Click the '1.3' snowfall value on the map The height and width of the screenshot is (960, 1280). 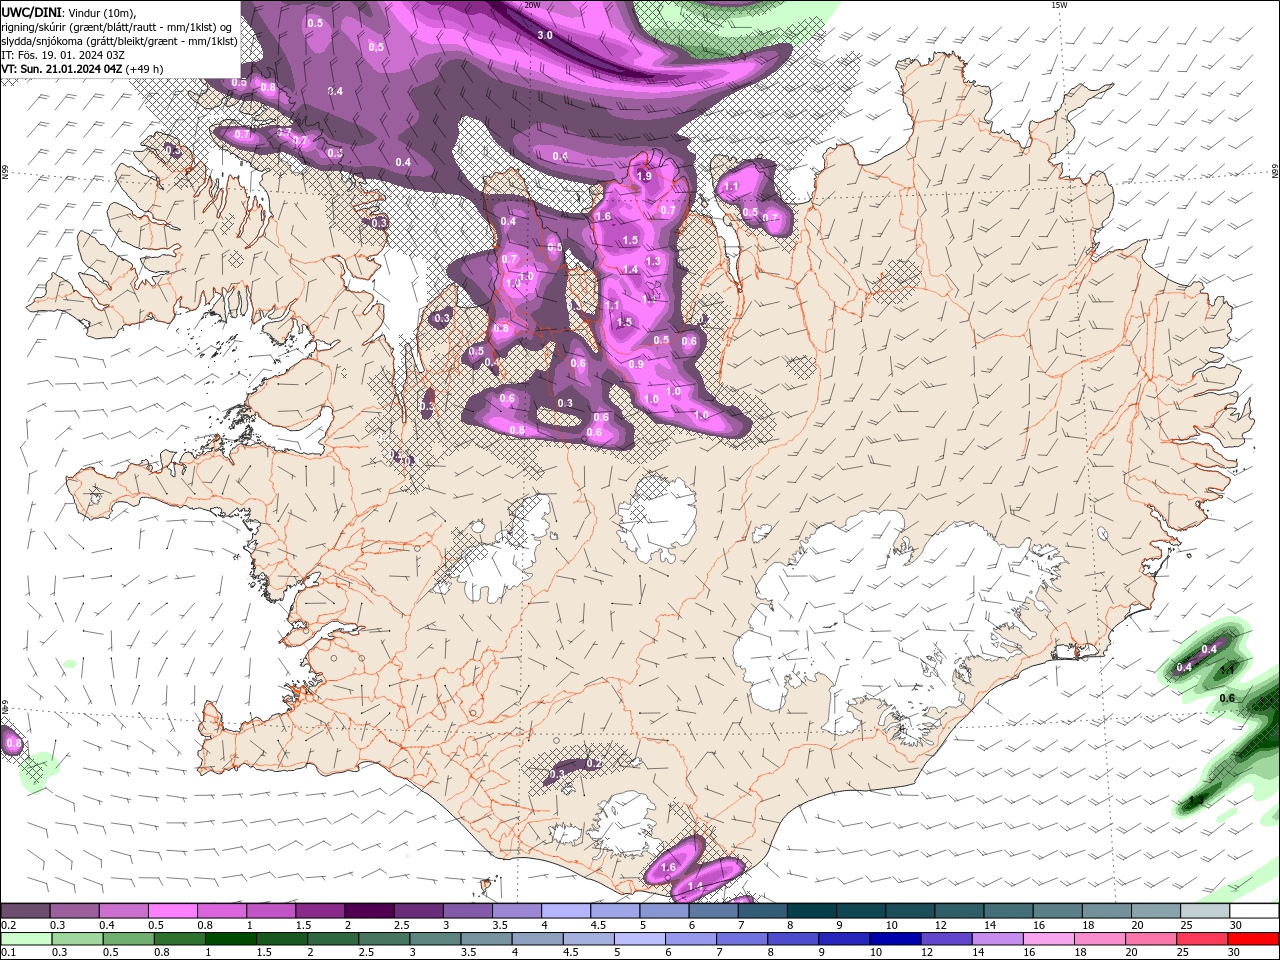653,261
